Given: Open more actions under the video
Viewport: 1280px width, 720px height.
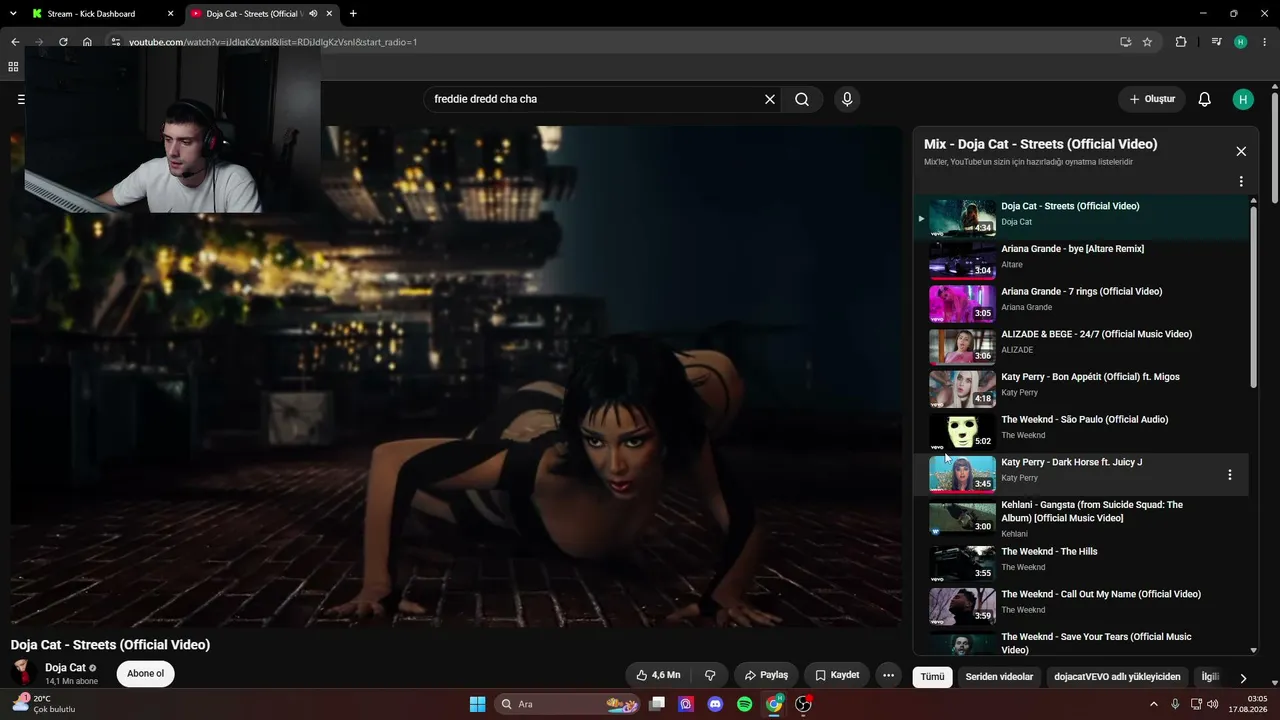Looking at the screenshot, I should 888,675.
